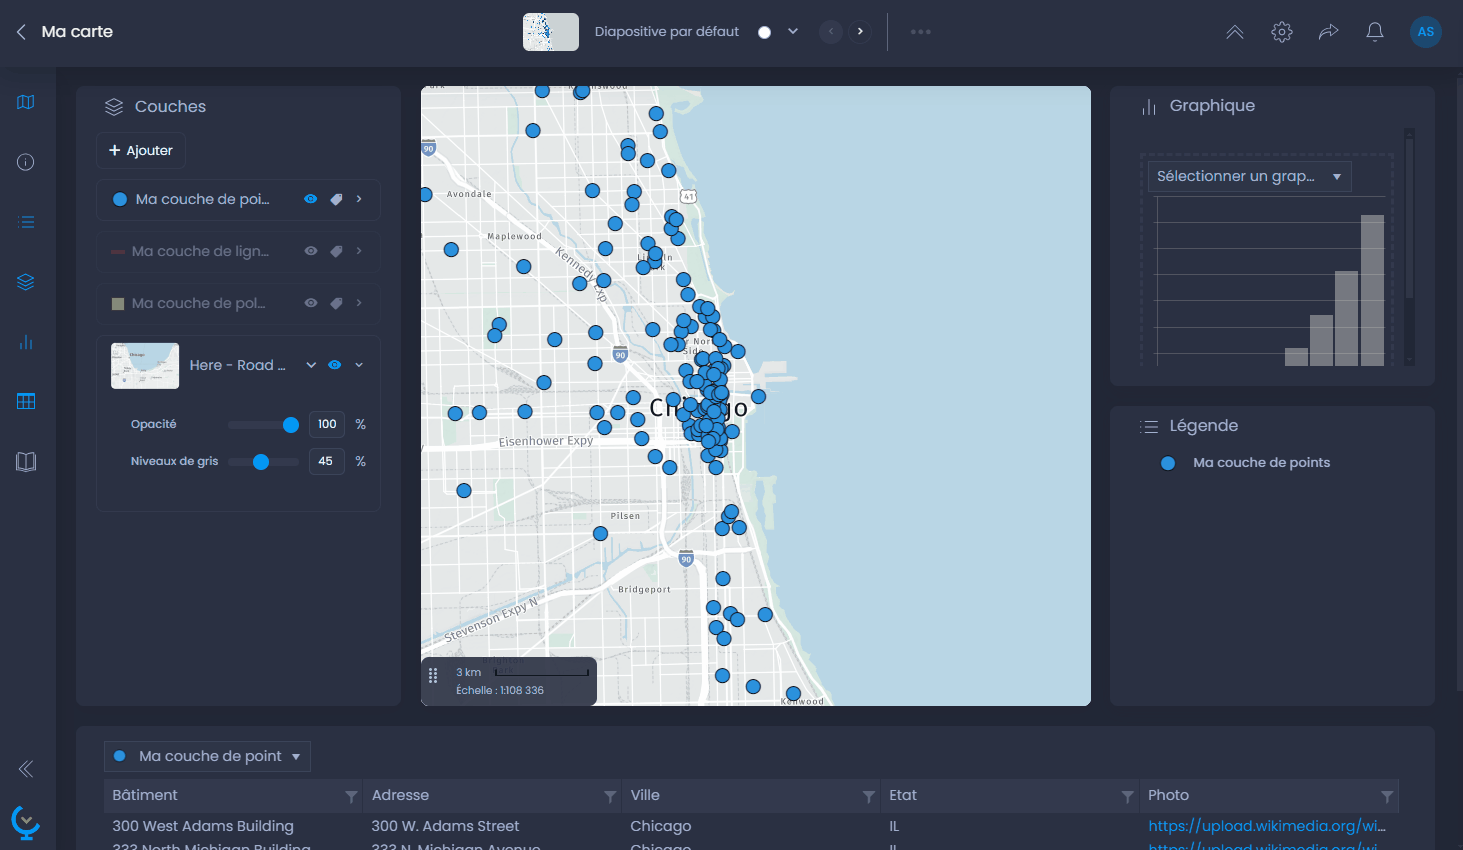Viewport: 1463px width, 850px height.
Task: Click the white dot next to Diapositive par défaut
Action: 765,32
